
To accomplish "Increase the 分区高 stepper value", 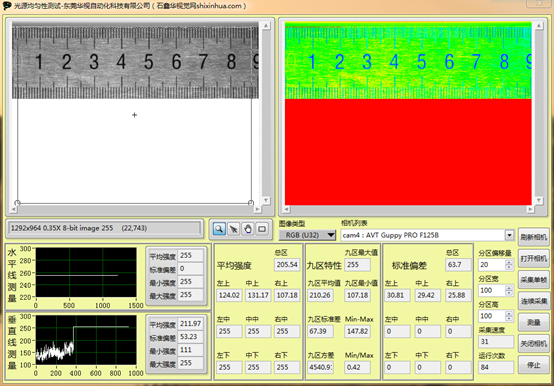I will click(509, 313).
